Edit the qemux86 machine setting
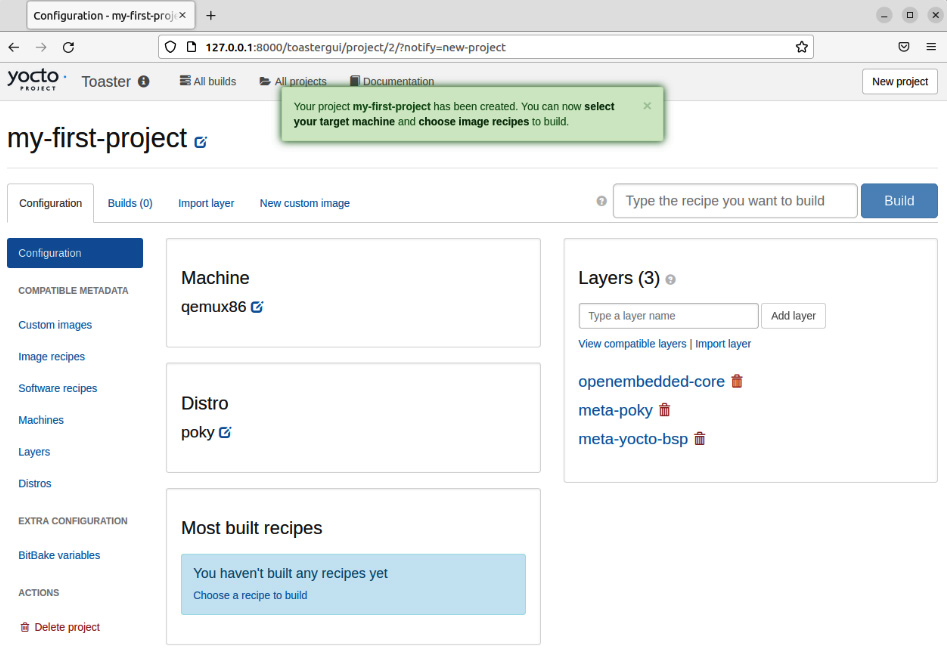Image resolution: width=947 pixels, height=660 pixels. 257,307
